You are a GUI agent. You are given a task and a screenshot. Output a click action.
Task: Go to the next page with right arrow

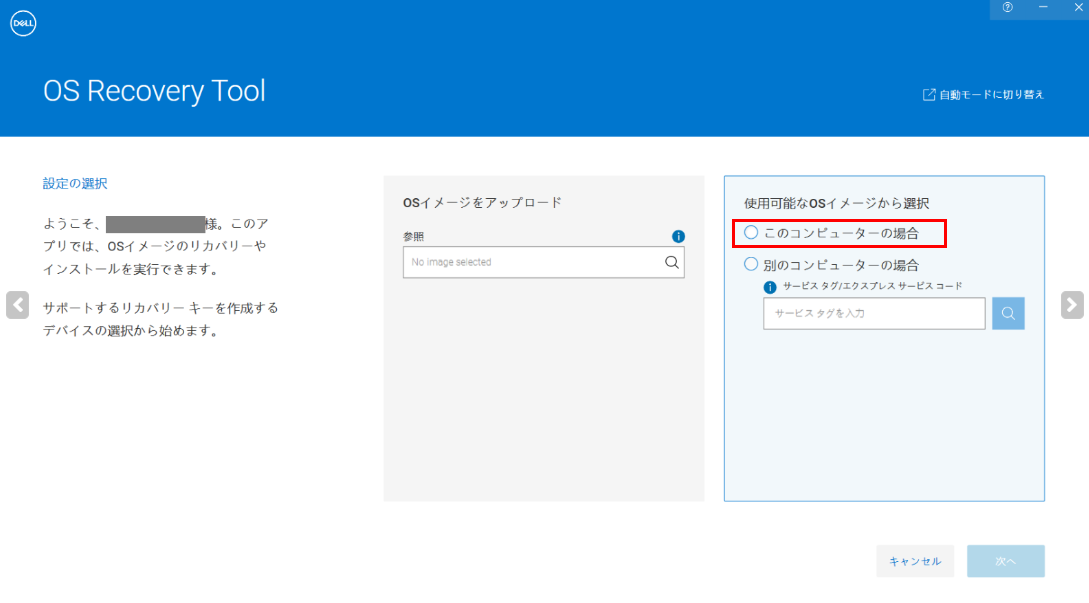(x=1072, y=305)
